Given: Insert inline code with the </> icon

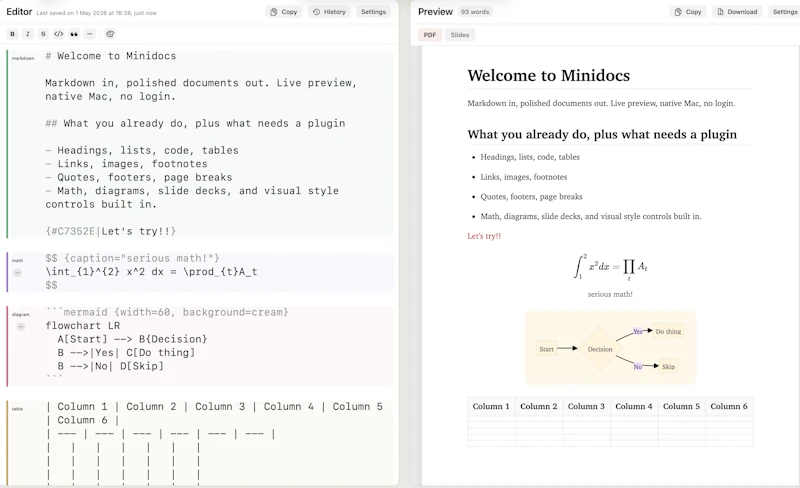Looking at the screenshot, I should tap(59, 34).
